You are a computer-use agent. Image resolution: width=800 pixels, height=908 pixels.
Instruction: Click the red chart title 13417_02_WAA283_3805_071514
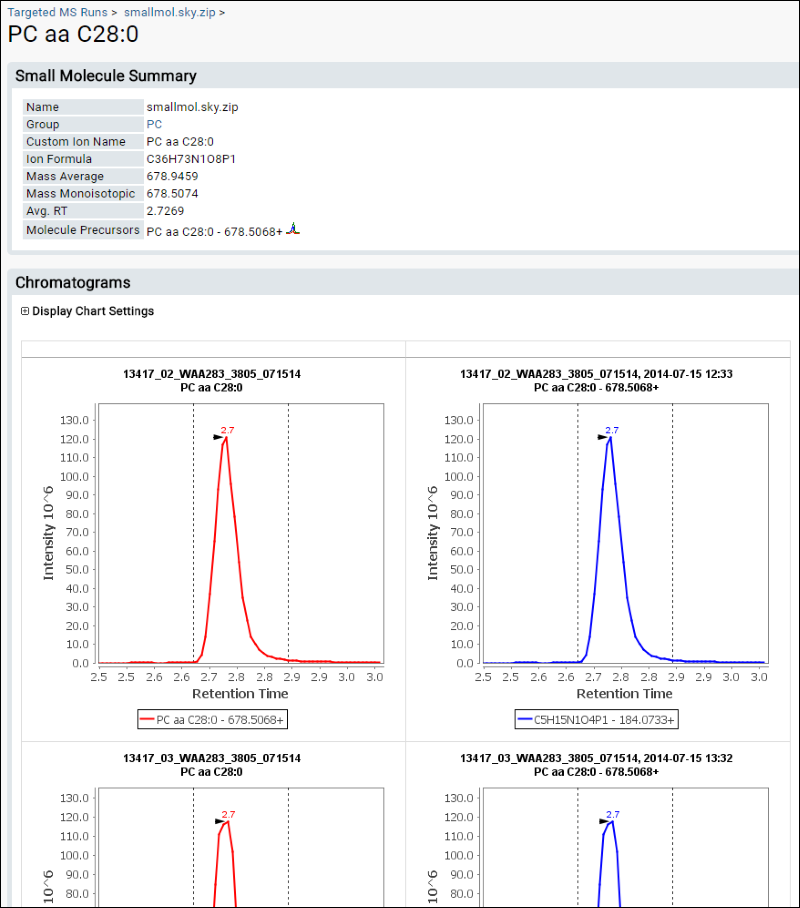click(212, 374)
